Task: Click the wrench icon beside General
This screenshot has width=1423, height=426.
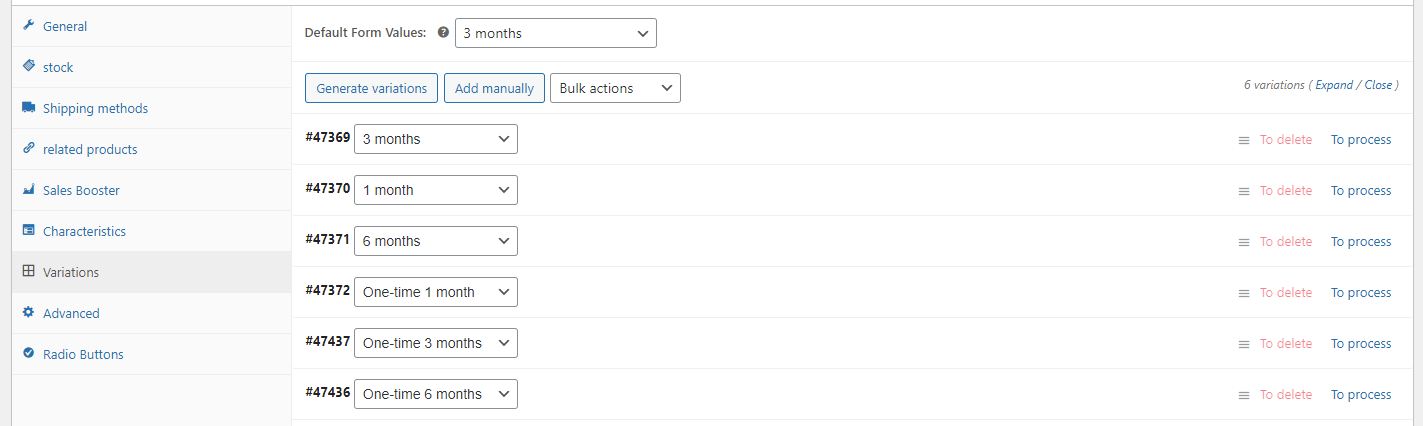Action: click(28, 26)
